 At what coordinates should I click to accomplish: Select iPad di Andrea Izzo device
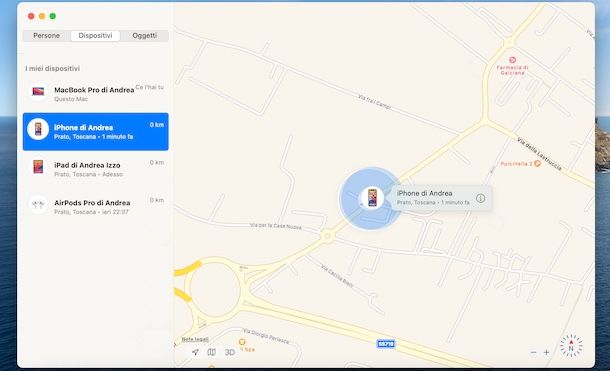pyautogui.click(x=96, y=169)
